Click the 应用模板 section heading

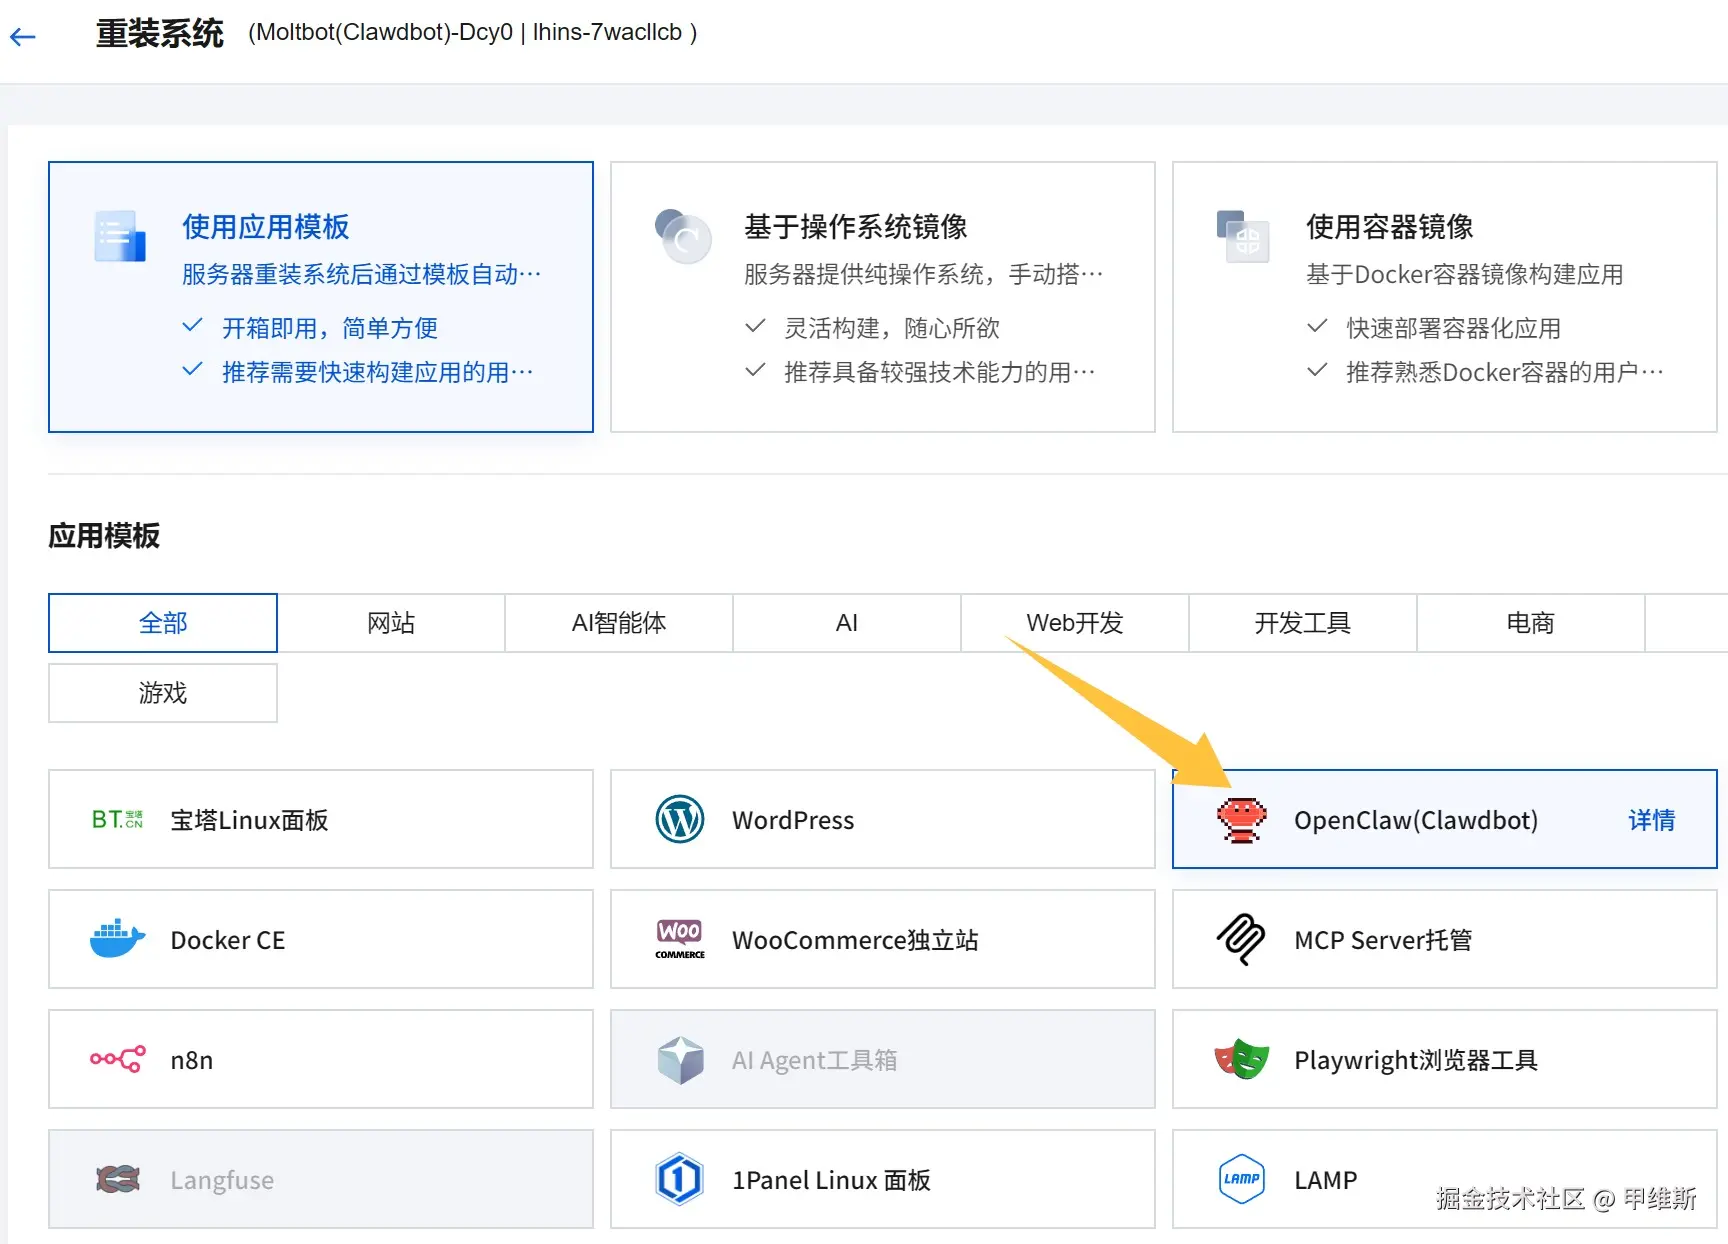point(104,536)
